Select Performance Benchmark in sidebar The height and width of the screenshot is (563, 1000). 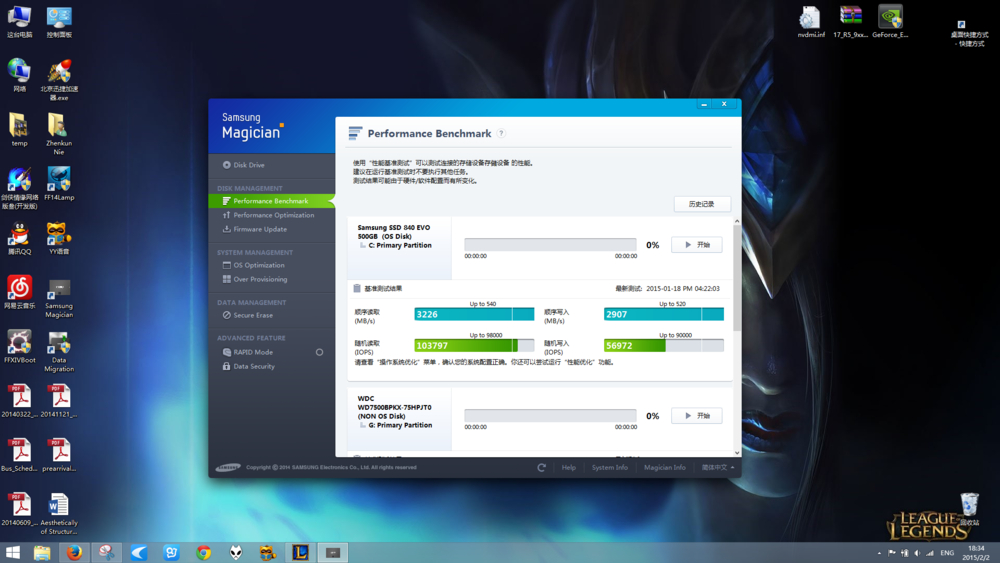click(272, 201)
